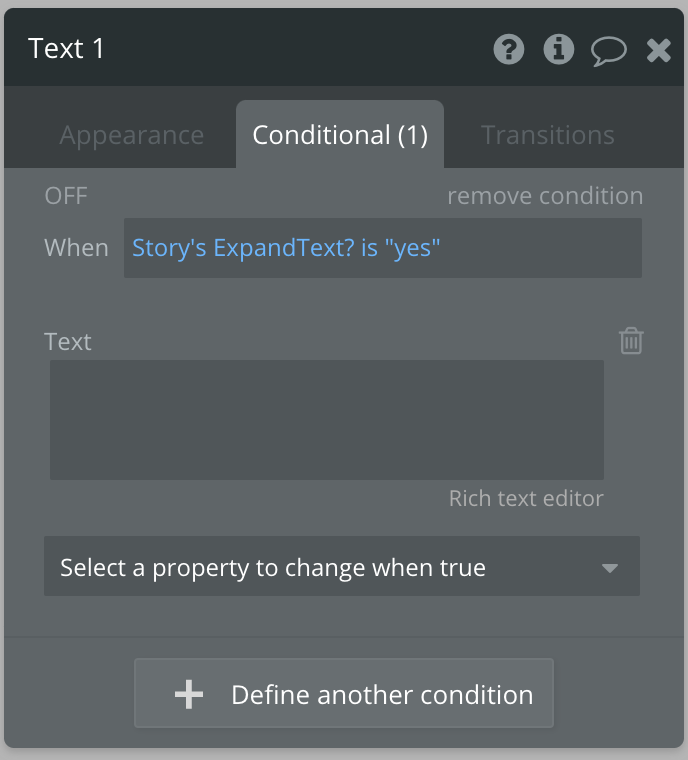Click the remove condition link
688x760 pixels.
(544, 195)
